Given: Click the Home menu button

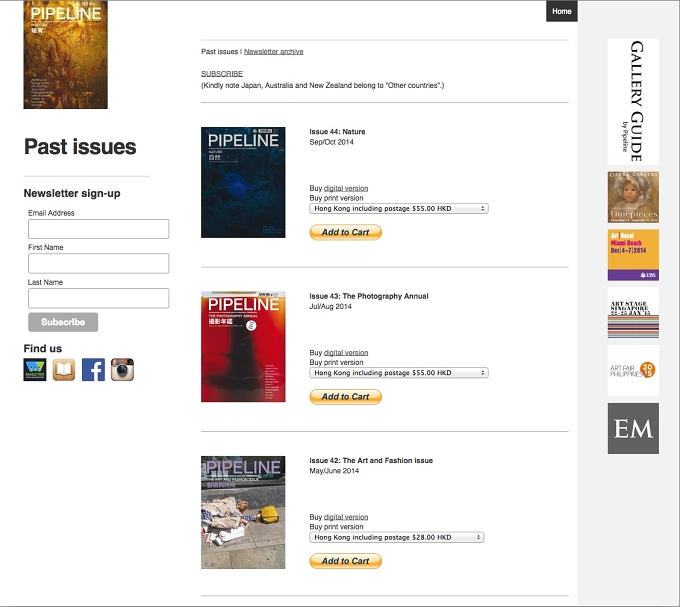Looking at the screenshot, I should pos(562,11).
